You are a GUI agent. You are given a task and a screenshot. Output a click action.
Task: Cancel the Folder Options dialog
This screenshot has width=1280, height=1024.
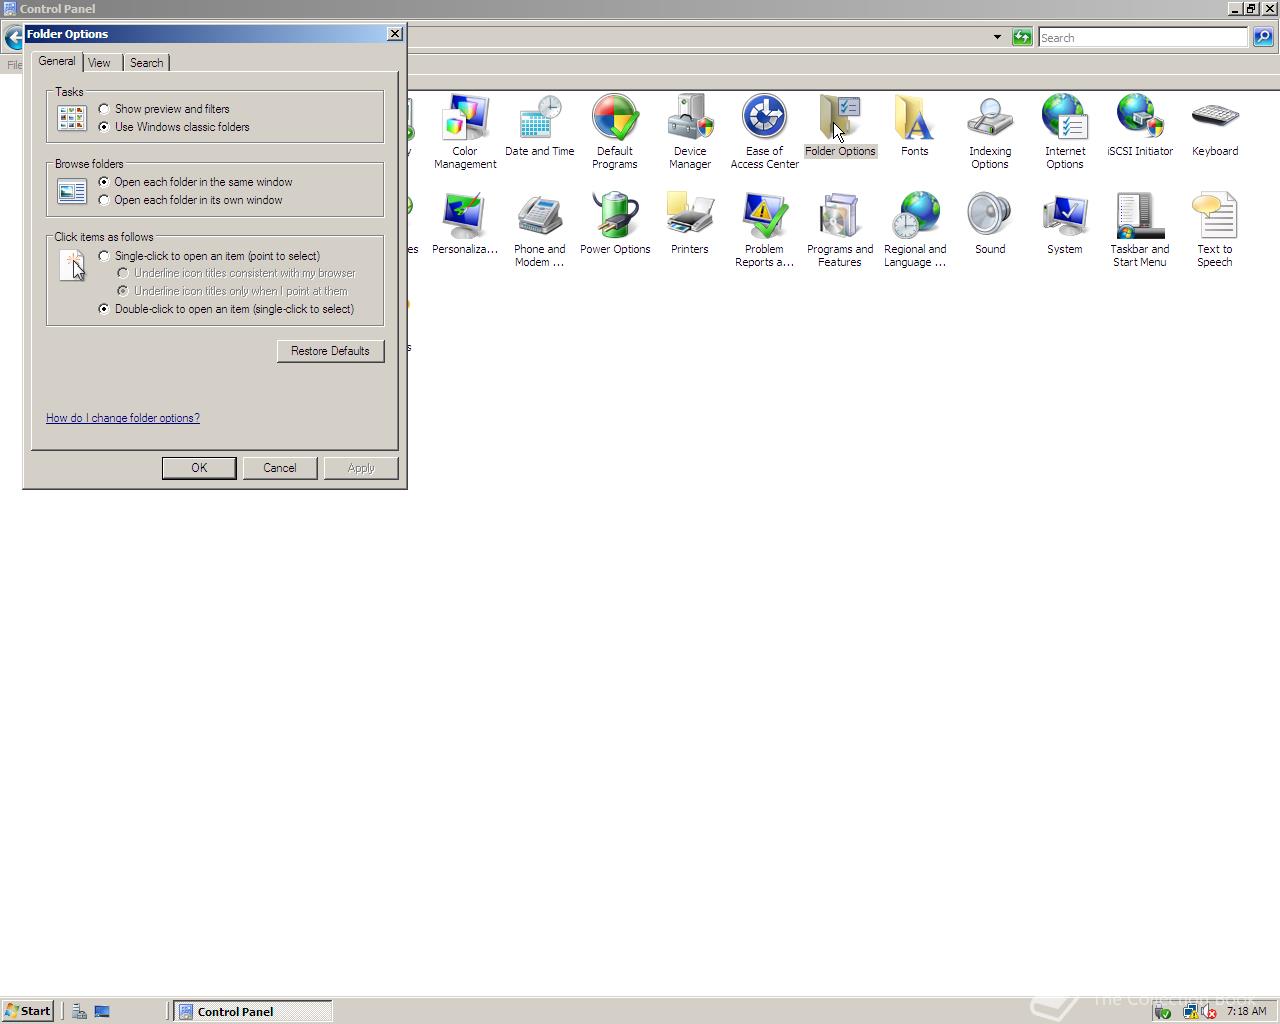pos(280,468)
